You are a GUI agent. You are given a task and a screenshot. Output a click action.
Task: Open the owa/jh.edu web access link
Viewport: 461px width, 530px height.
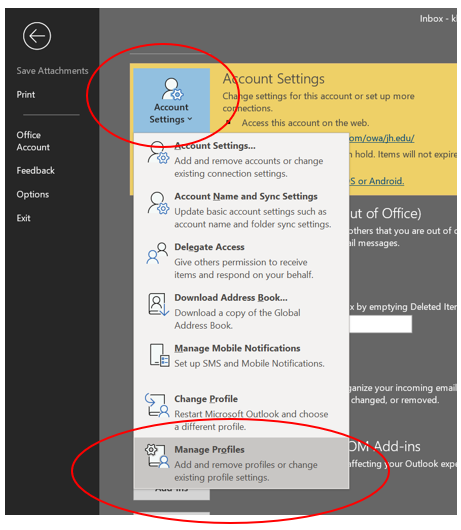(x=382, y=138)
